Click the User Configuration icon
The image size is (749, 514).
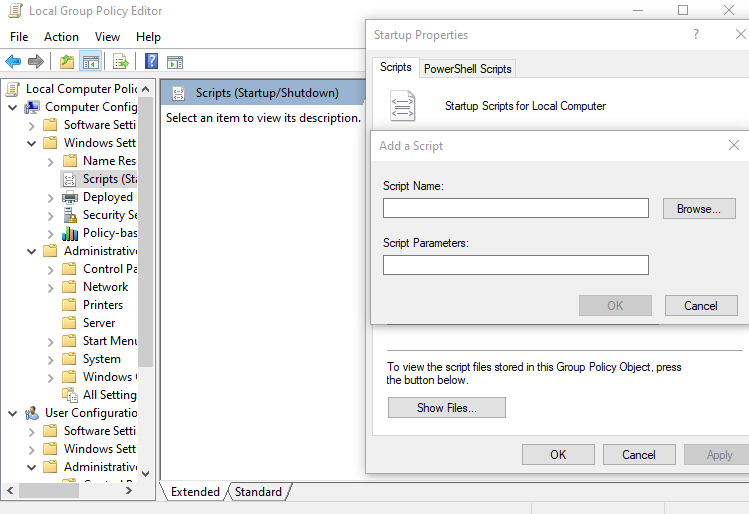32,413
